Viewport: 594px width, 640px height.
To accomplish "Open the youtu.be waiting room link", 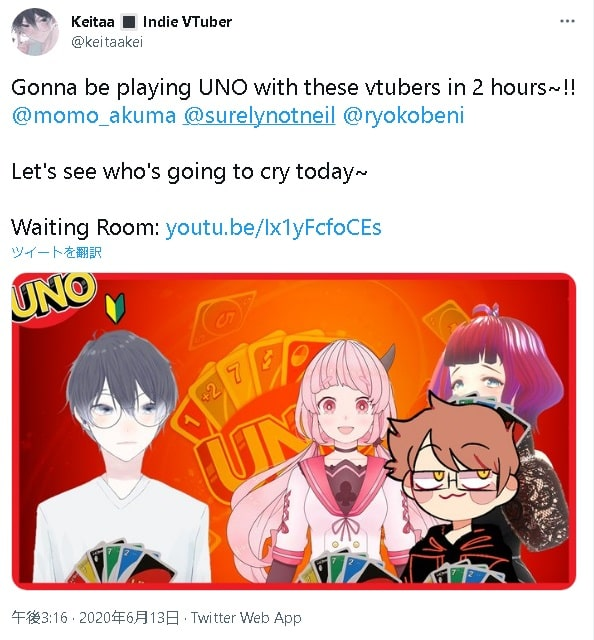I will (273, 227).
